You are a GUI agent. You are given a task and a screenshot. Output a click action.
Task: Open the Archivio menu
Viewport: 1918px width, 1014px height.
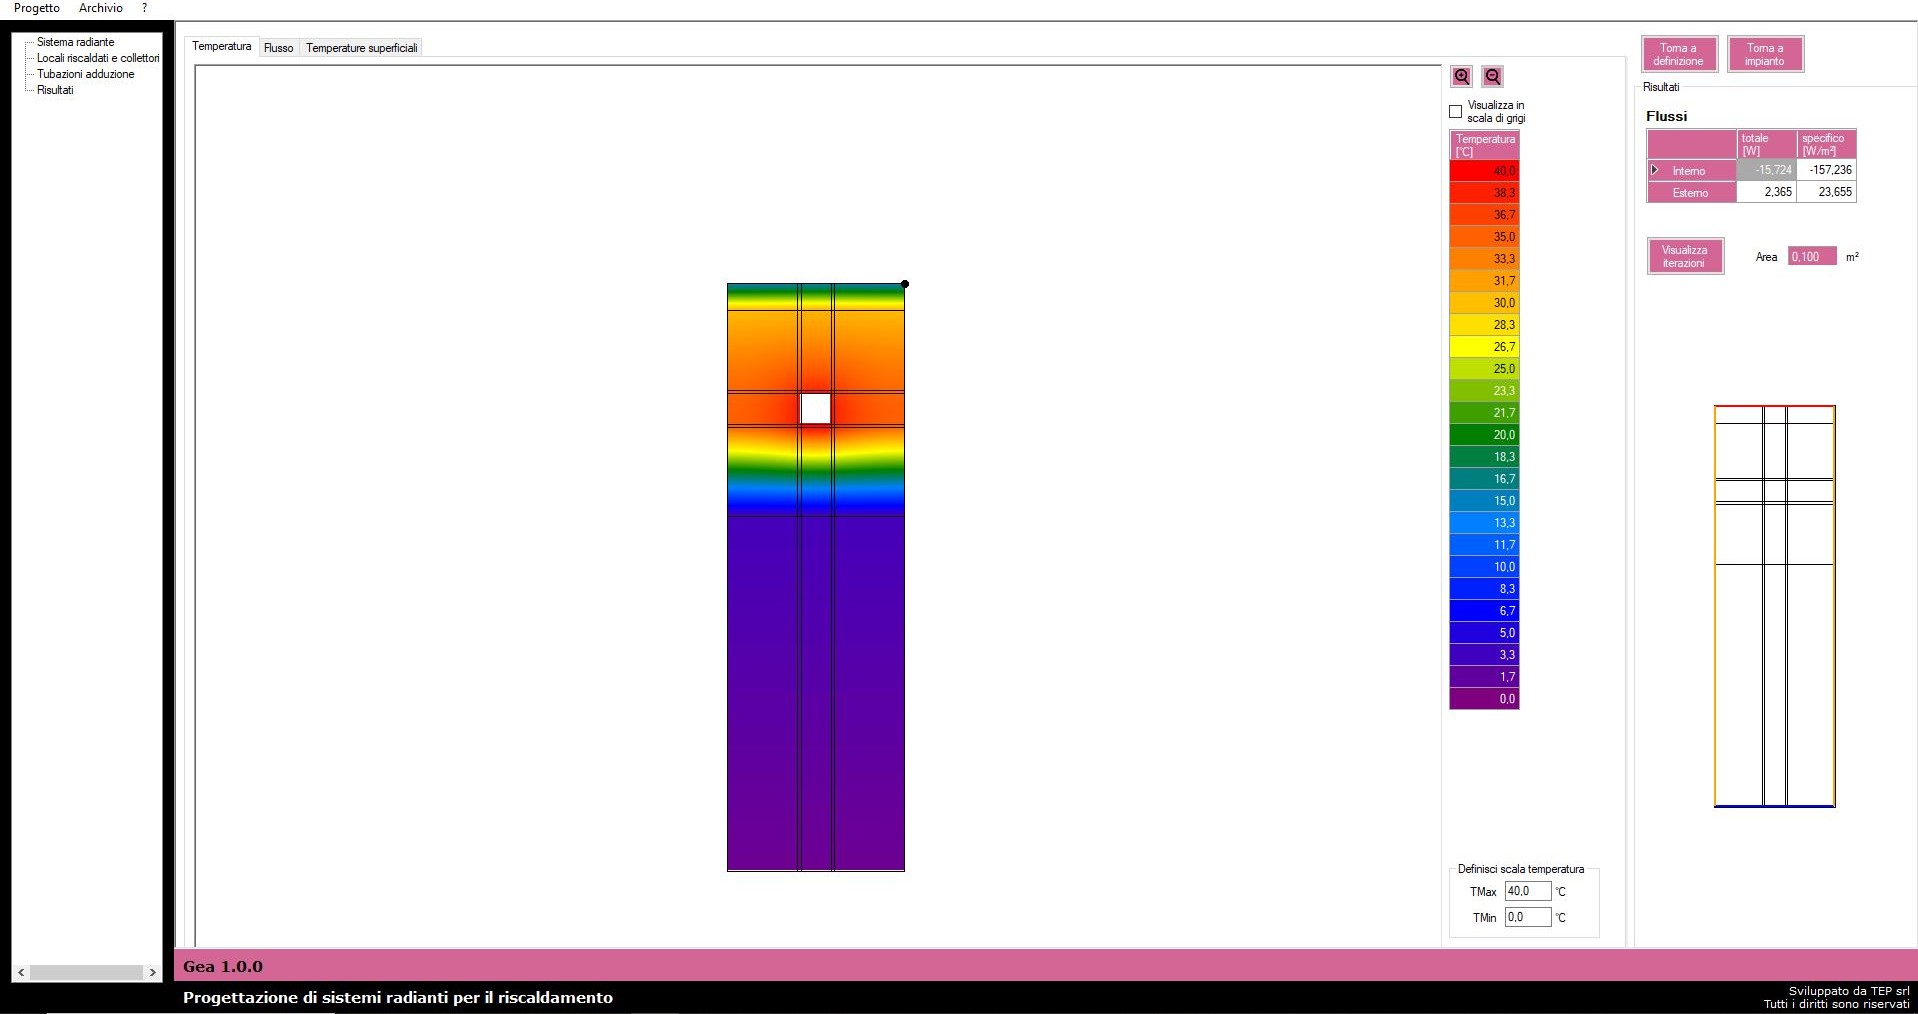101,8
